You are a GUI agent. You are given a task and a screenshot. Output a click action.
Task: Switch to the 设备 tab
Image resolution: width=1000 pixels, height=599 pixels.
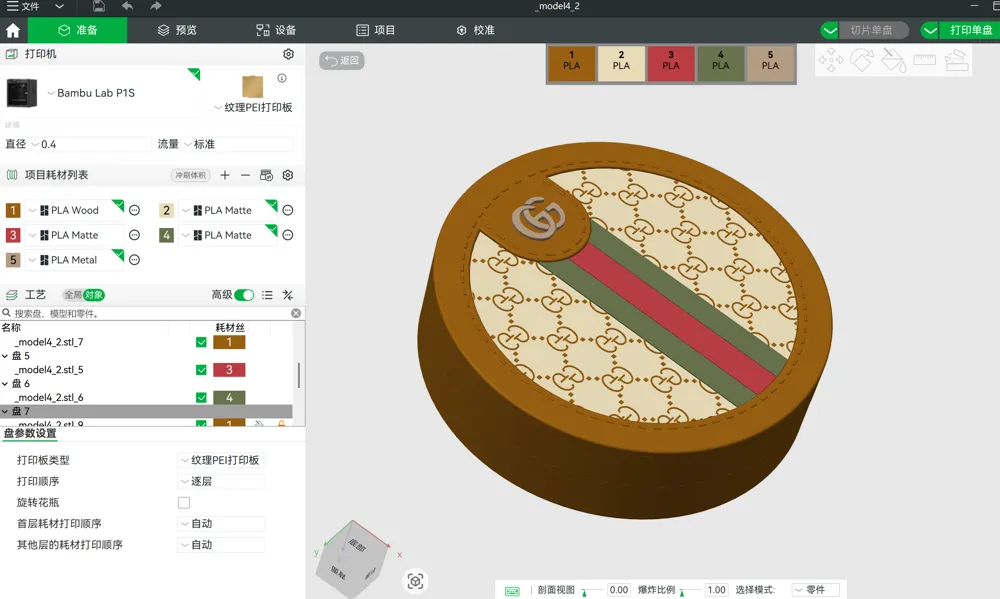tap(276, 30)
